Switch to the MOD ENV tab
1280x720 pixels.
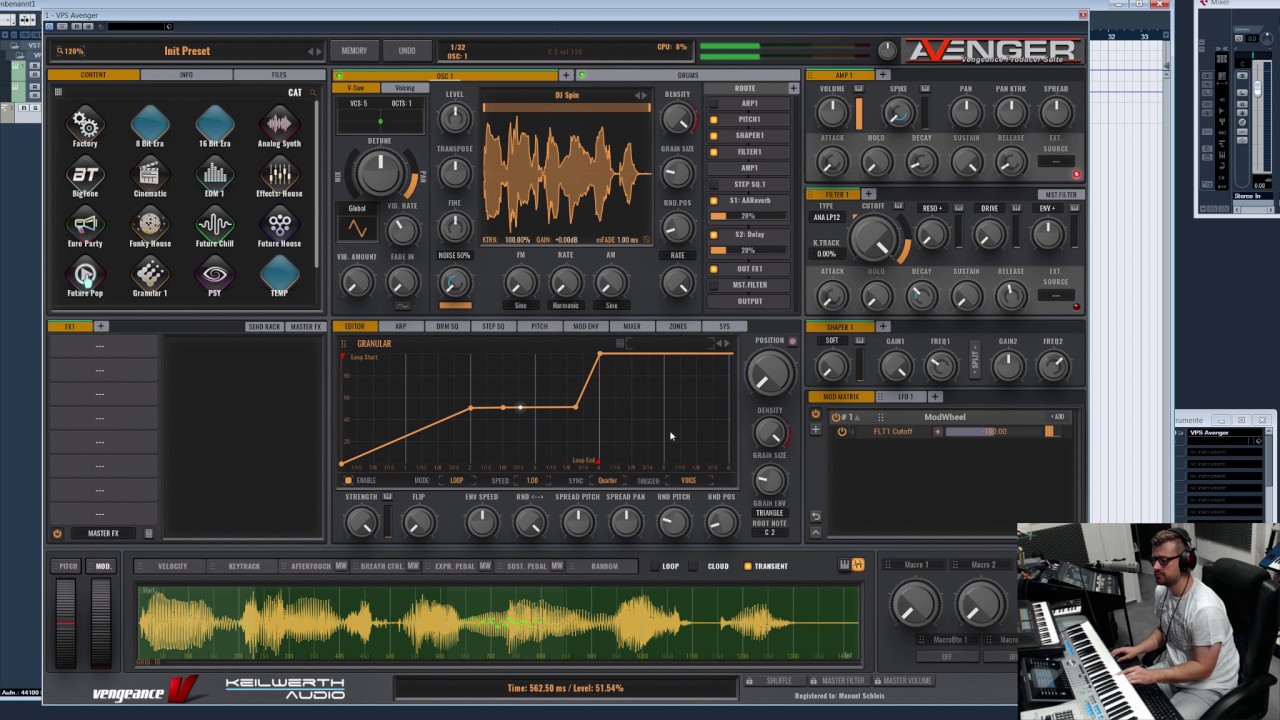586,326
